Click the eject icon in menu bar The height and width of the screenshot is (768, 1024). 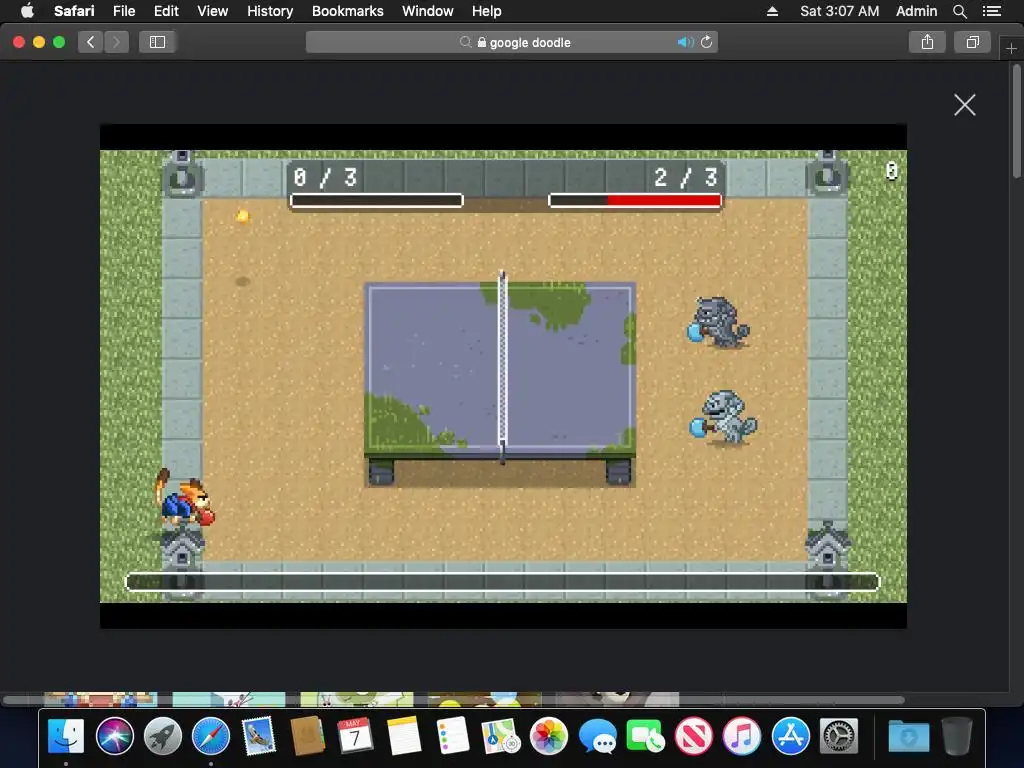tap(772, 11)
